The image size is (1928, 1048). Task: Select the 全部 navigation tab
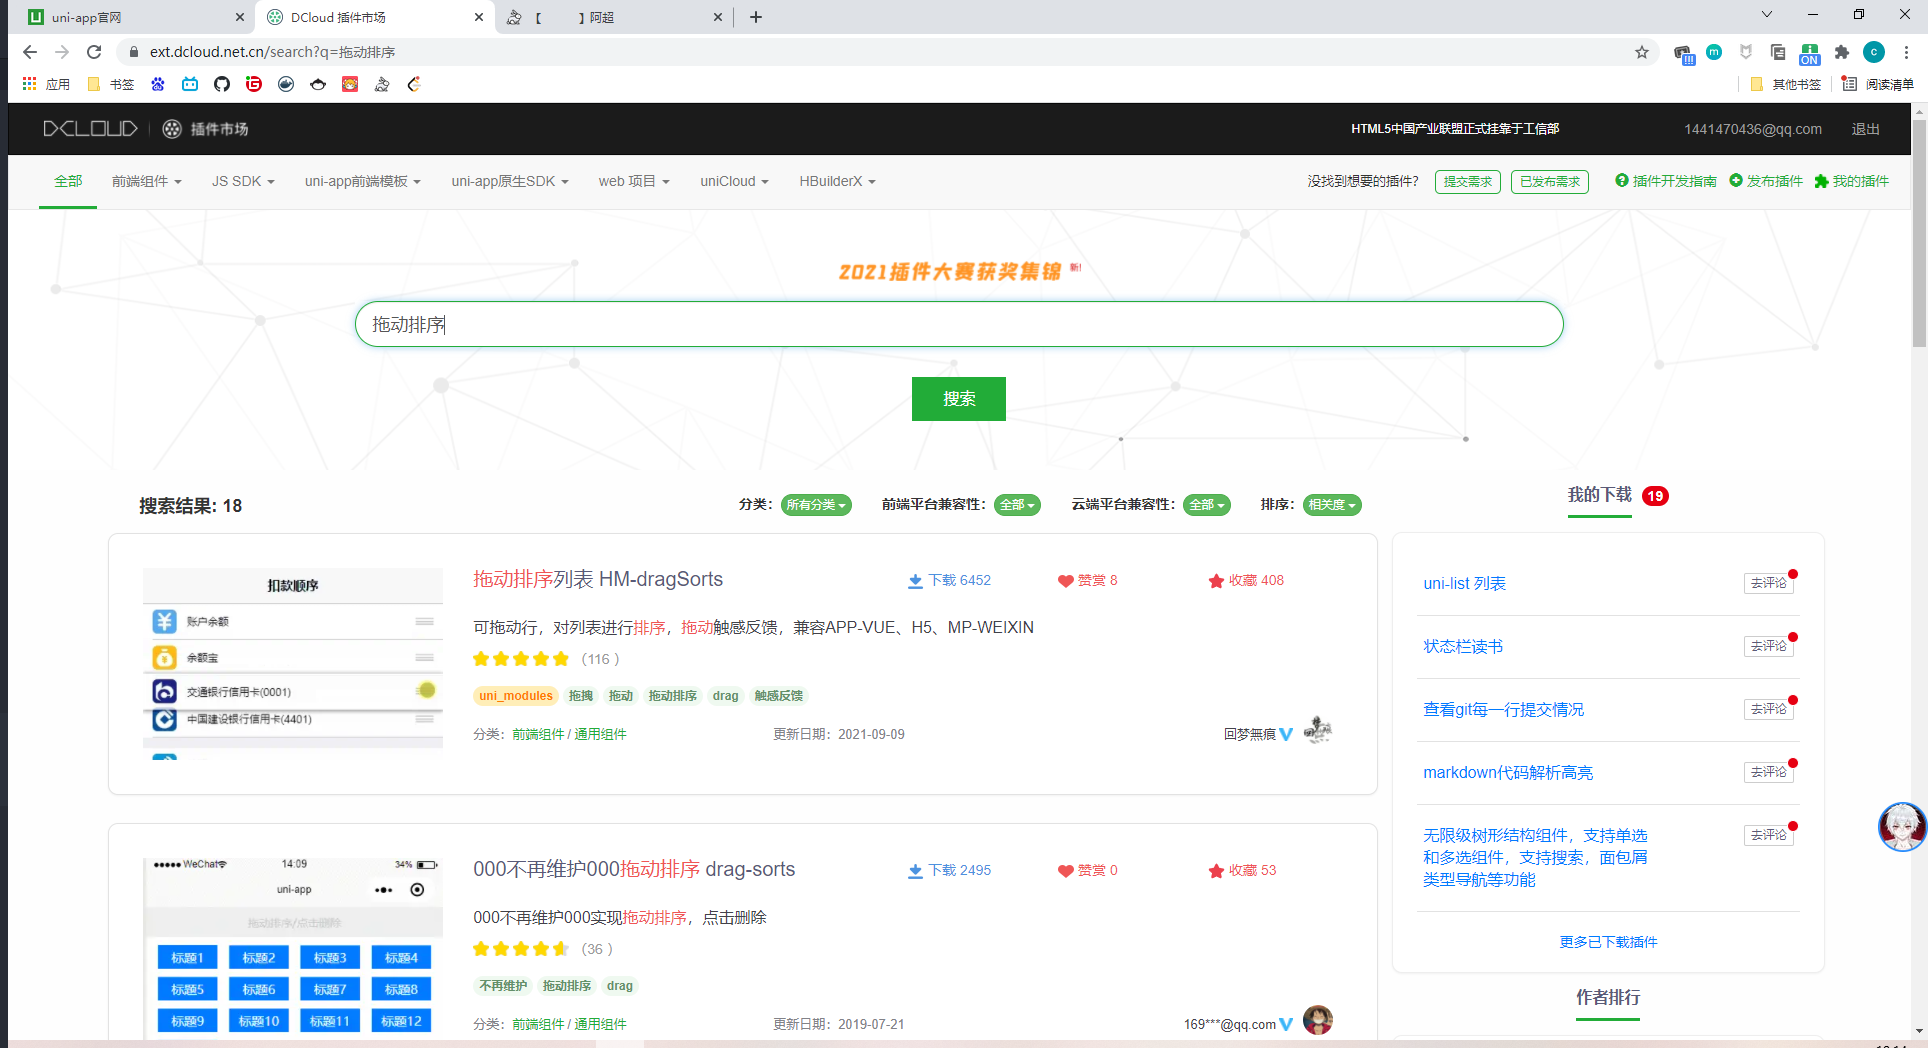[x=68, y=181]
